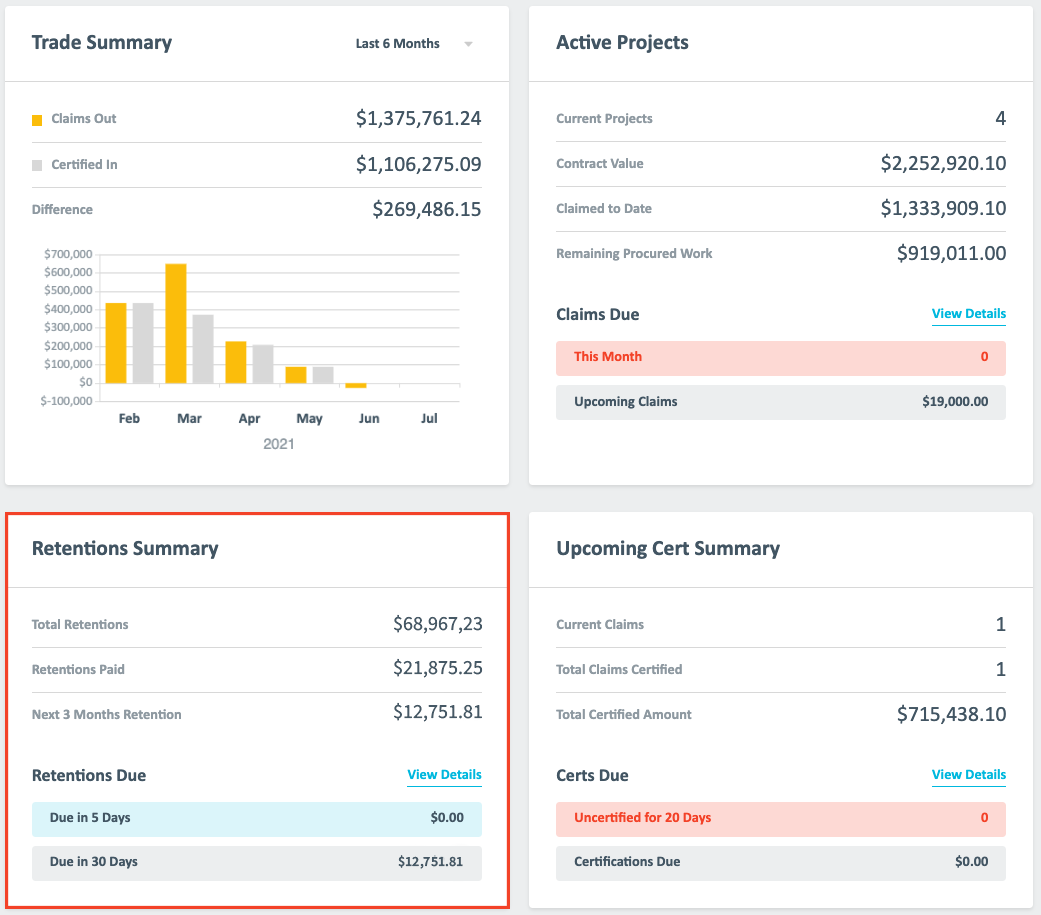Click the Trade Summary heading
This screenshot has height=915, width=1041.
(x=102, y=42)
